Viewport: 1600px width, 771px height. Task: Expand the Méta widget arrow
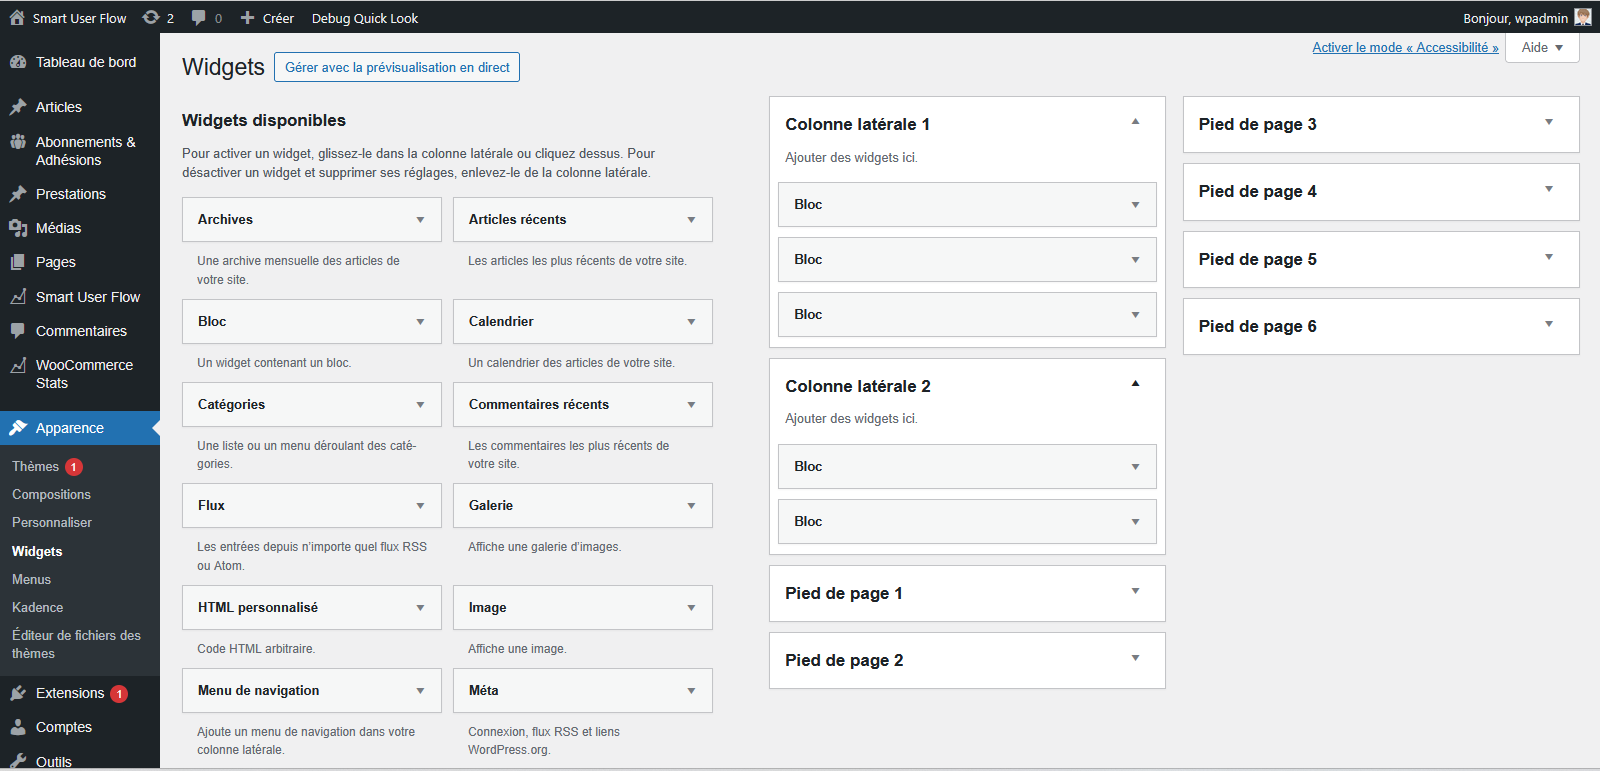[691, 691]
